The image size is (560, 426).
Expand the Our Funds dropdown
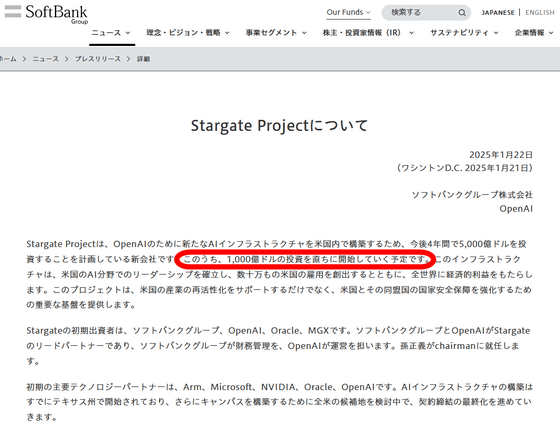coord(348,12)
